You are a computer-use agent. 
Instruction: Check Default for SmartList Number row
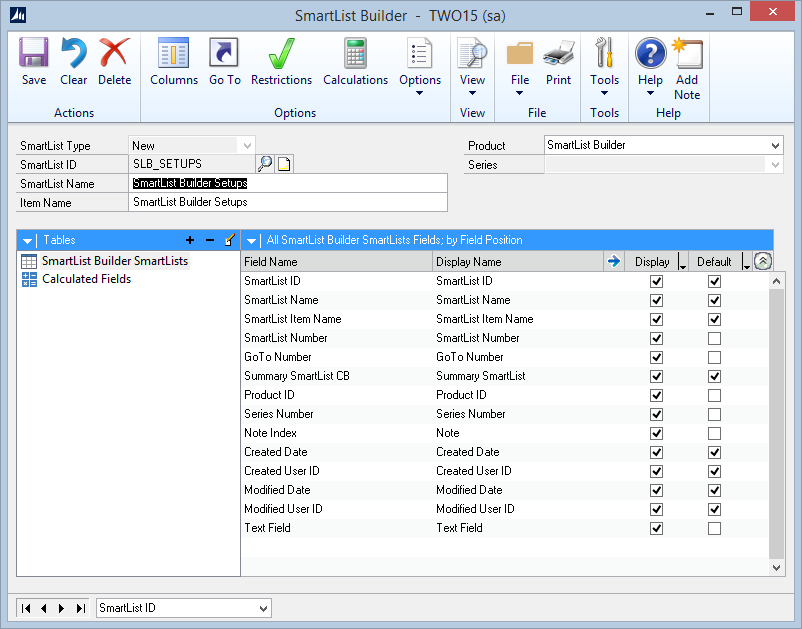[715, 338]
